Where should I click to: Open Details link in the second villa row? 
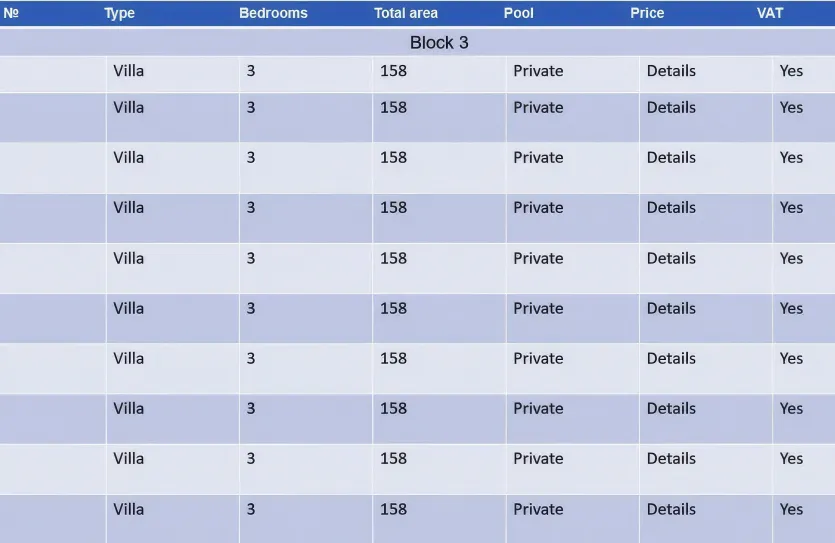671,108
